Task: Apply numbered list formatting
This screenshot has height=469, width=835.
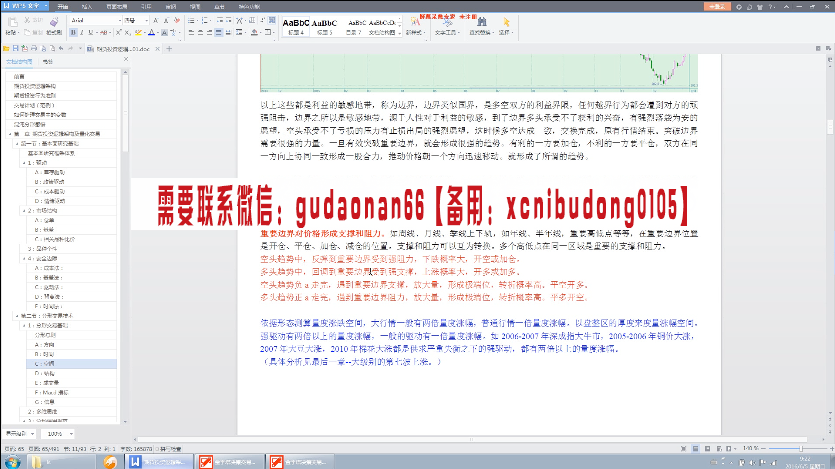Action: [x=206, y=20]
